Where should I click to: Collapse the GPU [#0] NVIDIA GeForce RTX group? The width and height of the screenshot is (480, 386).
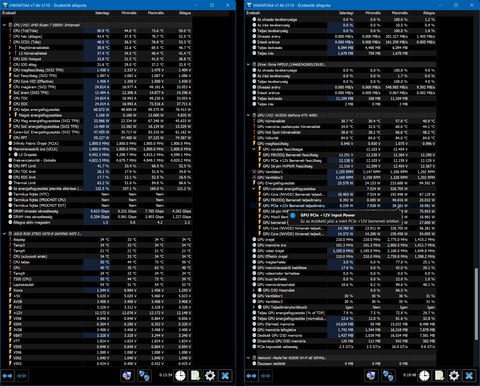pyautogui.click(x=248, y=115)
